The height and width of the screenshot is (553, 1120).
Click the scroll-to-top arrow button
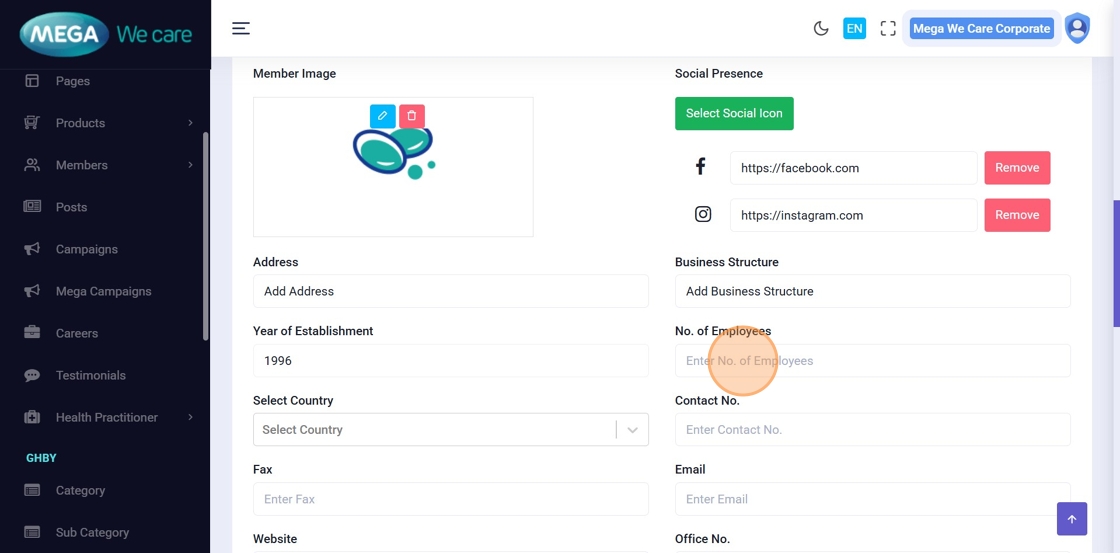point(1071,519)
